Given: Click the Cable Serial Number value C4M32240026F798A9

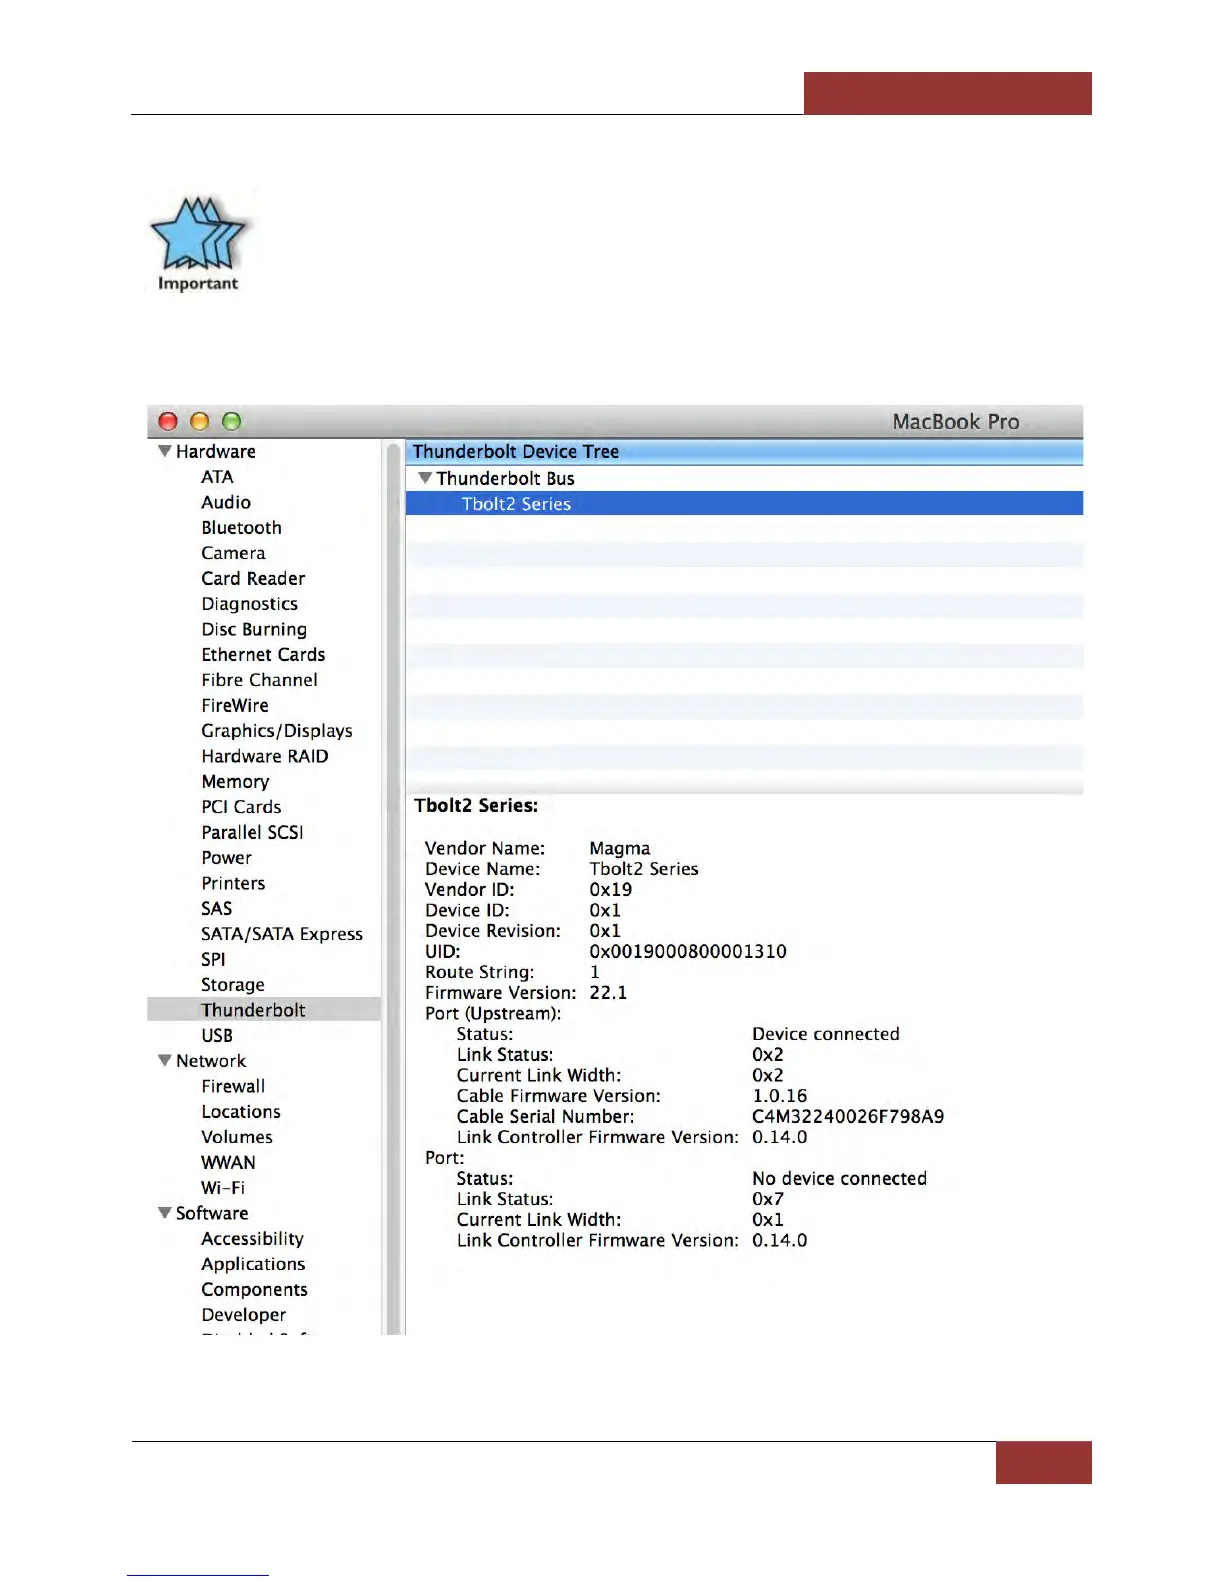Looking at the screenshot, I should coord(848,1116).
